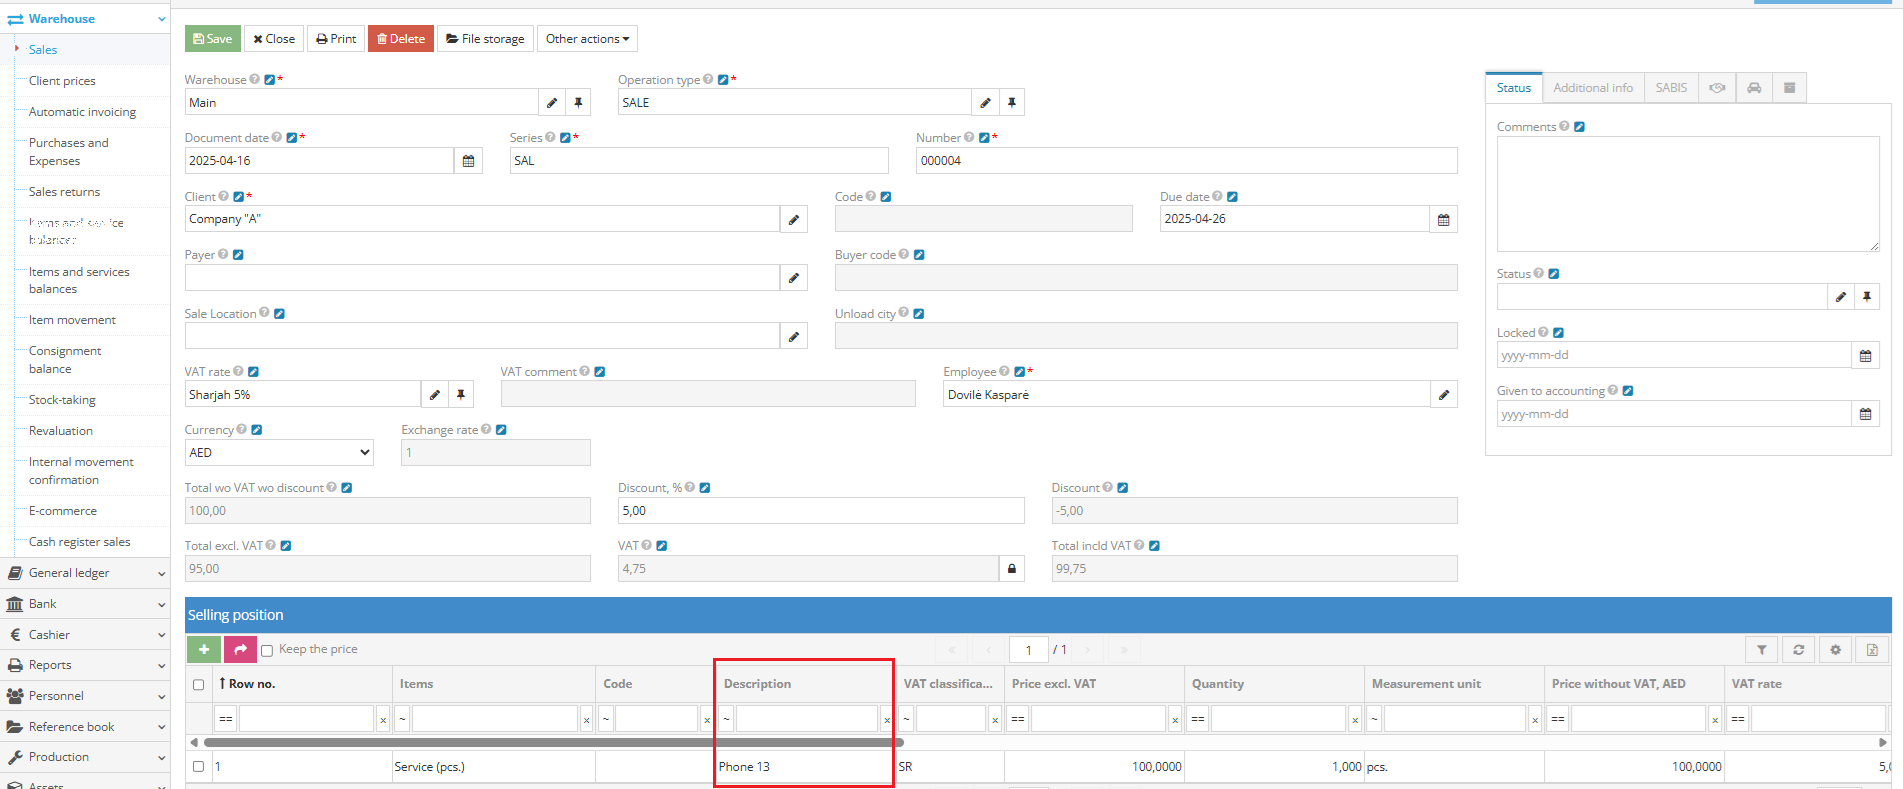1903x789 pixels.
Task: Open Sales returns in the sidebar
Action: (64, 192)
